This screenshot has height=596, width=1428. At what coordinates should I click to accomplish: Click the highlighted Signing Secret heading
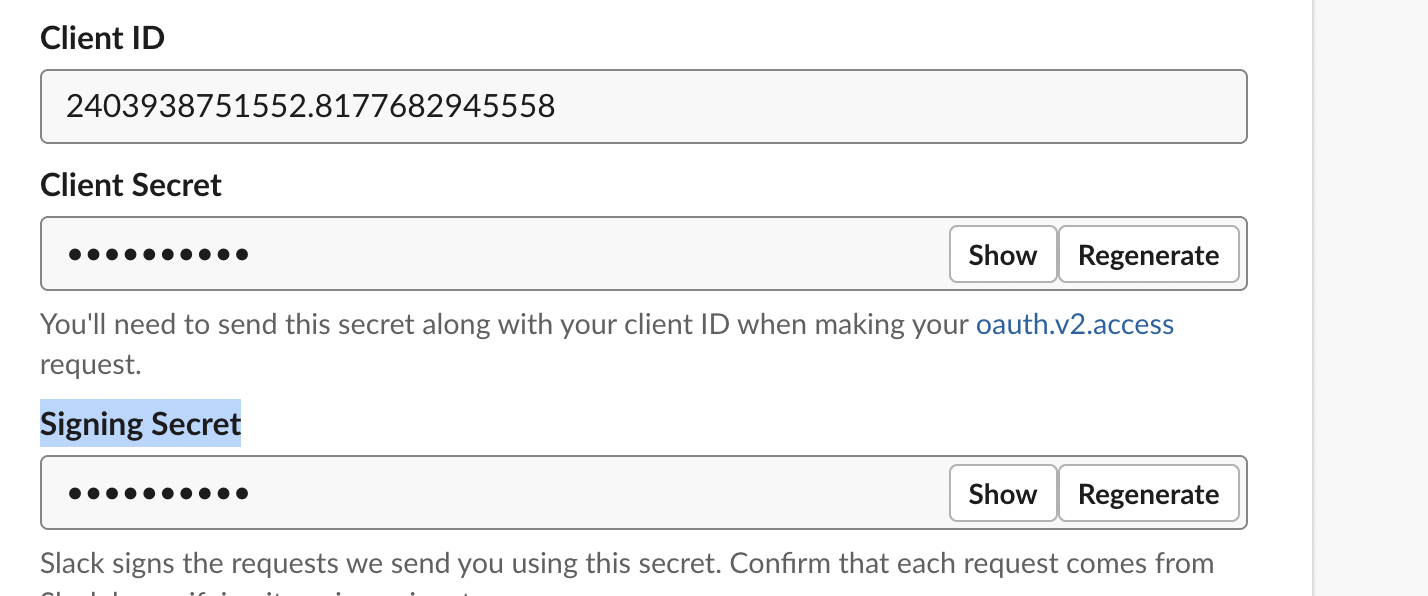click(x=140, y=424)
